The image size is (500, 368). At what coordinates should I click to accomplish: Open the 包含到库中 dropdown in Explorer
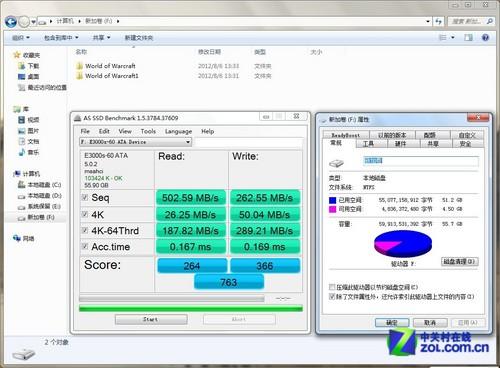61,38
